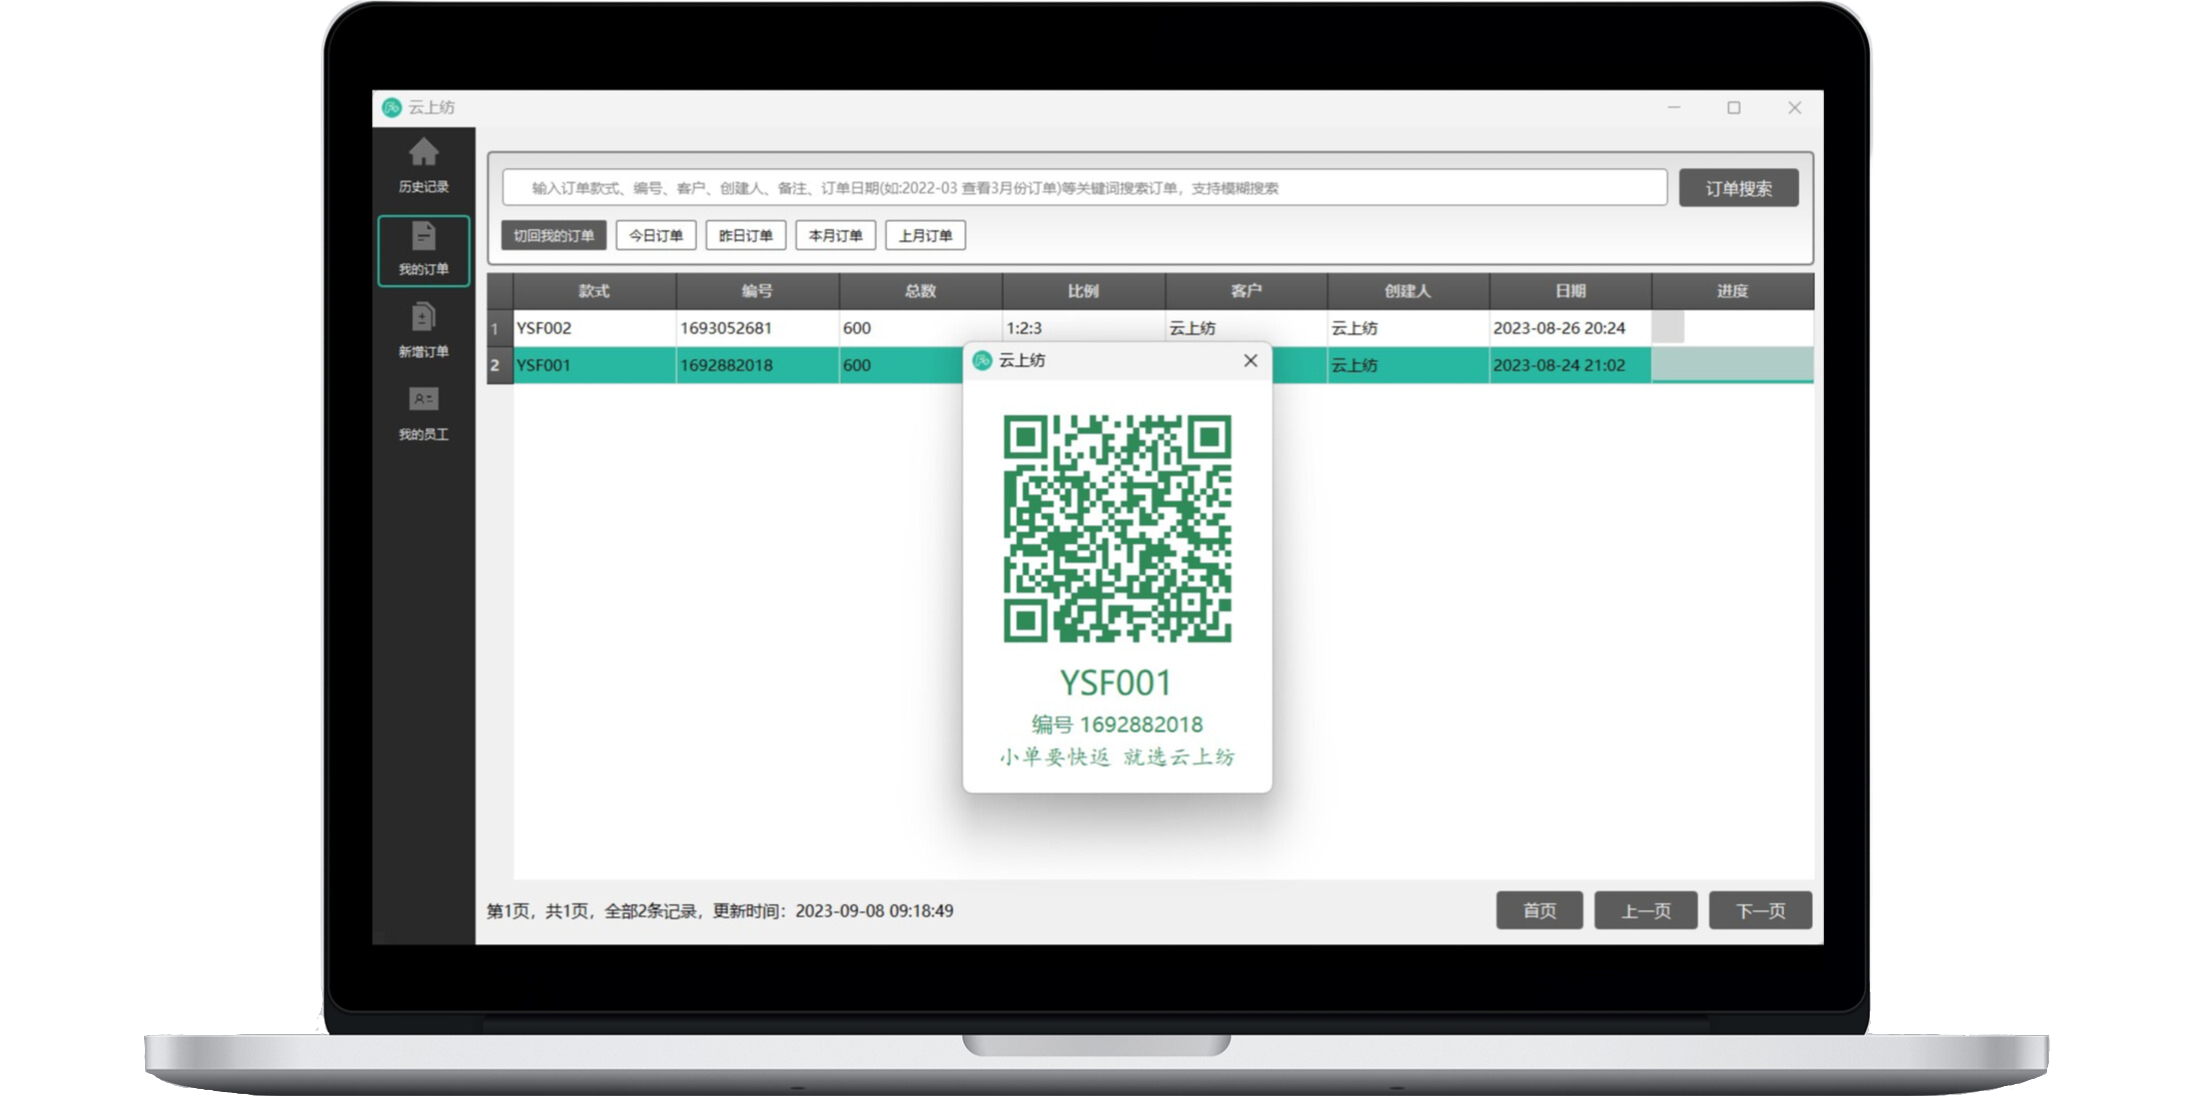The height and width of the screenshot is (1096, 2192).
Task: Sort by the 款式 column header
Action: [x=594, y=291]
